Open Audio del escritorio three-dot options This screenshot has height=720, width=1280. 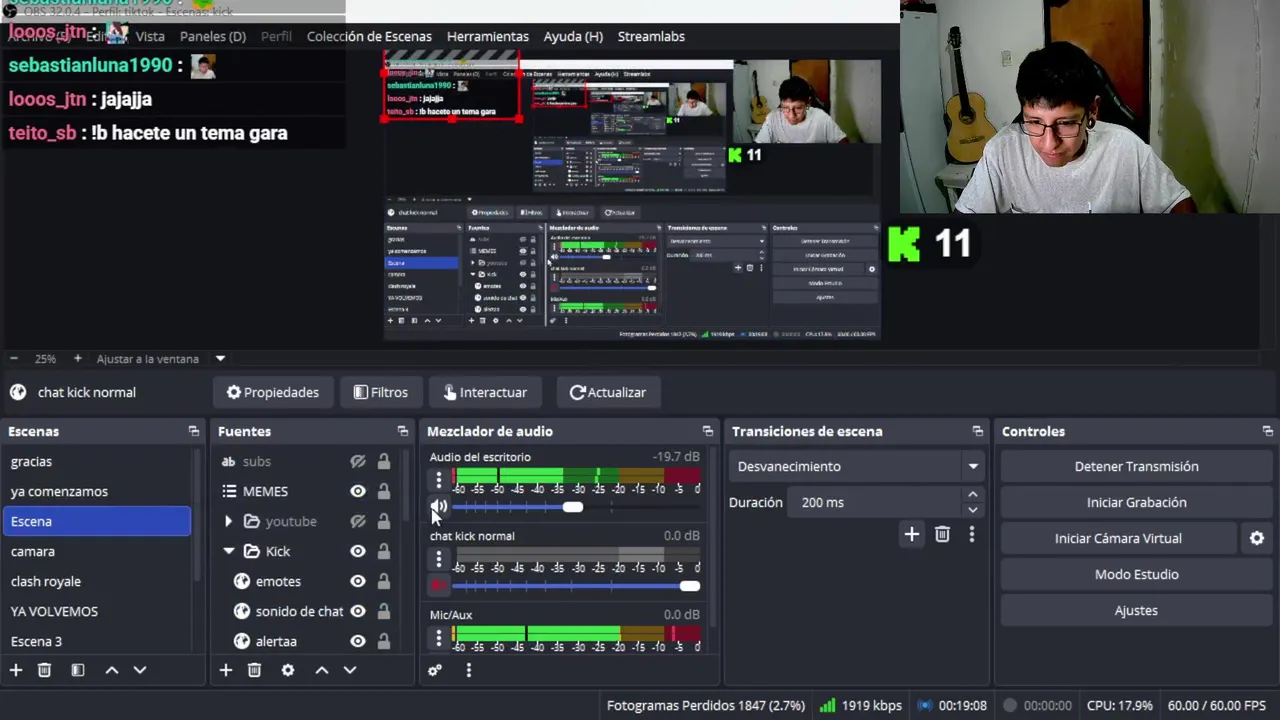(x=438, y=480)
